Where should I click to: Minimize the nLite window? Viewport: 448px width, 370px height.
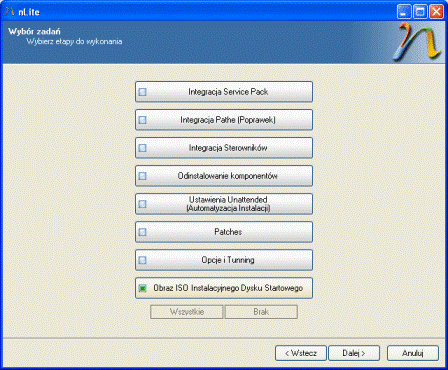pos(404,12)
